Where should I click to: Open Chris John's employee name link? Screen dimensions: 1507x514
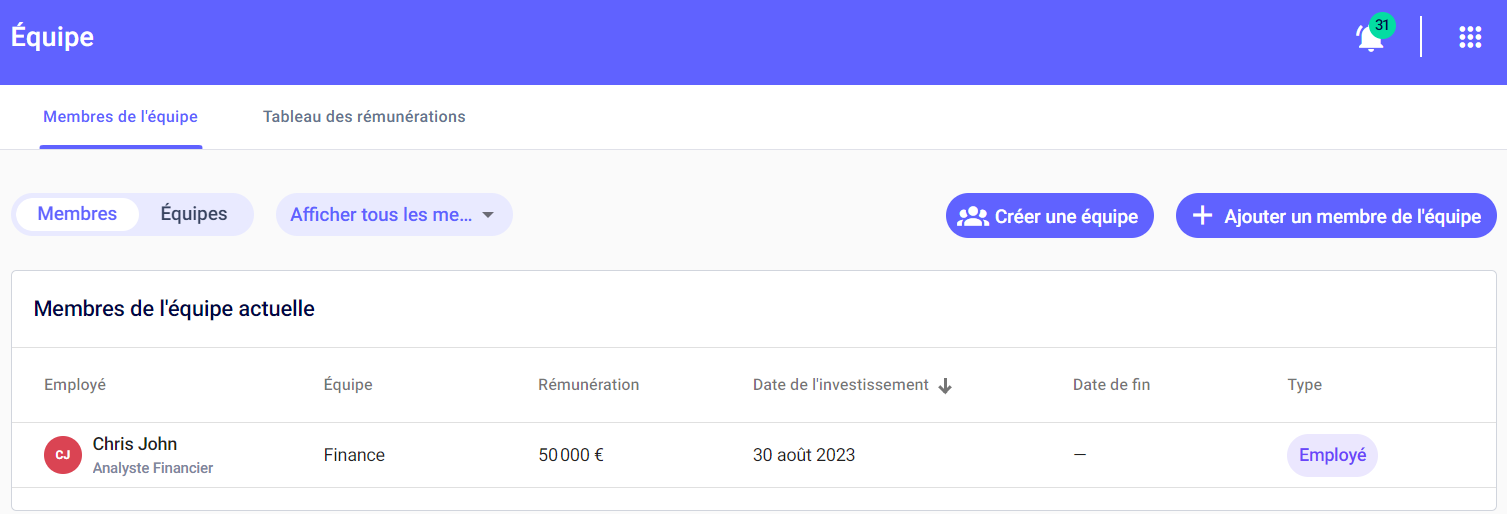coord(135,444)
